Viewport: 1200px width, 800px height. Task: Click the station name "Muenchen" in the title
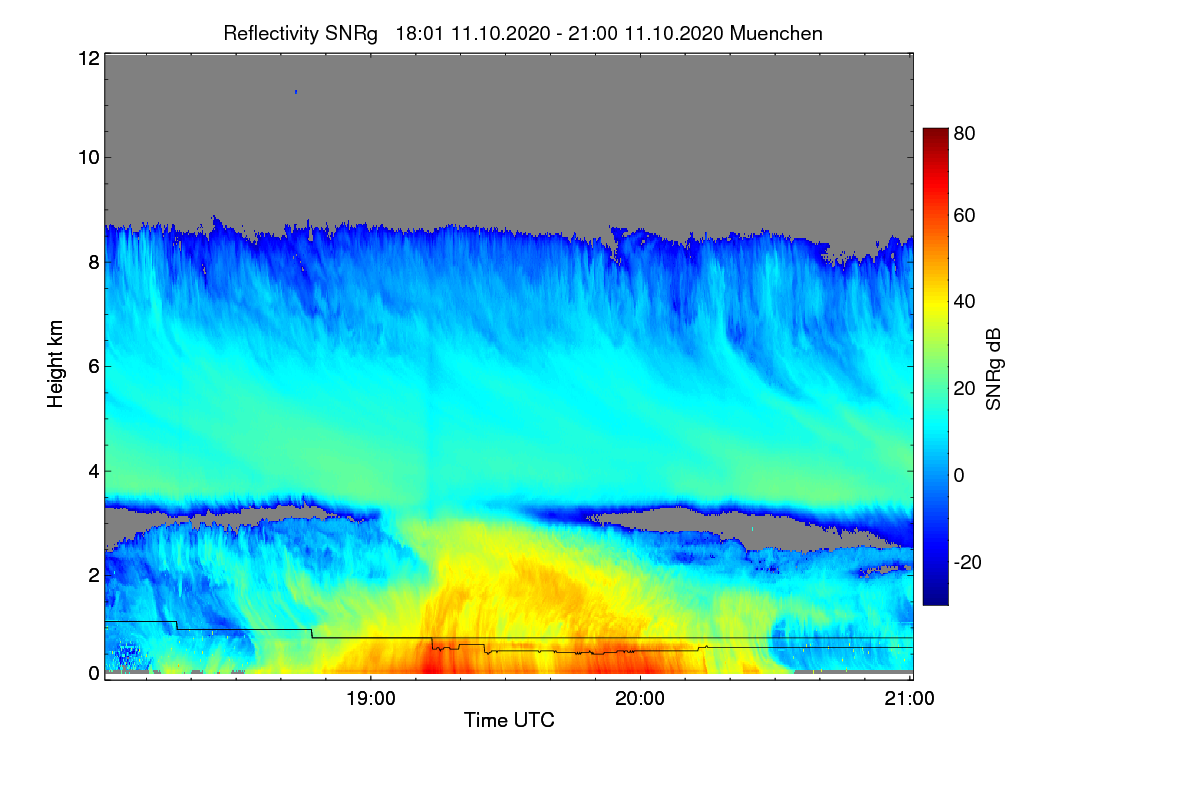click(777, 33)
